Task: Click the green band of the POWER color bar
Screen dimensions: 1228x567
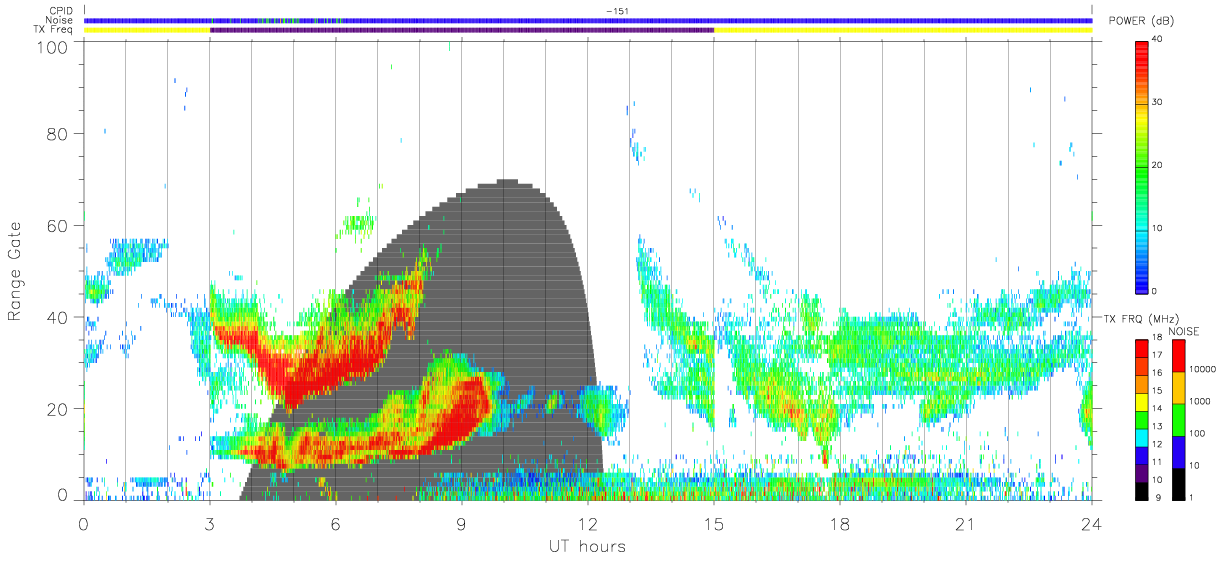Action: pyautogui.click(x=1142, y=175)
